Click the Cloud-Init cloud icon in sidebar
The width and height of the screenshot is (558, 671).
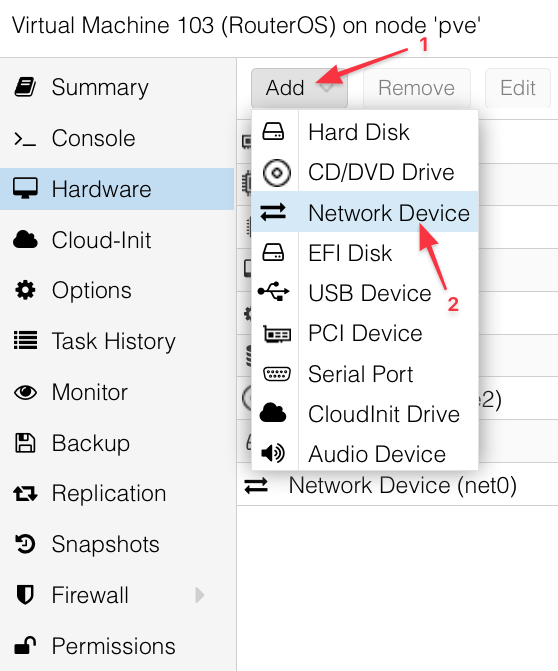pos(25,240)
